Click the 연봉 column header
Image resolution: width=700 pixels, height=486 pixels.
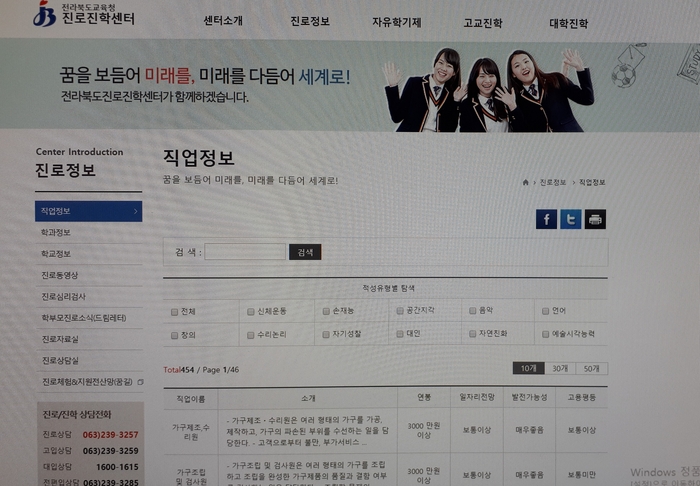coord(424,397)
